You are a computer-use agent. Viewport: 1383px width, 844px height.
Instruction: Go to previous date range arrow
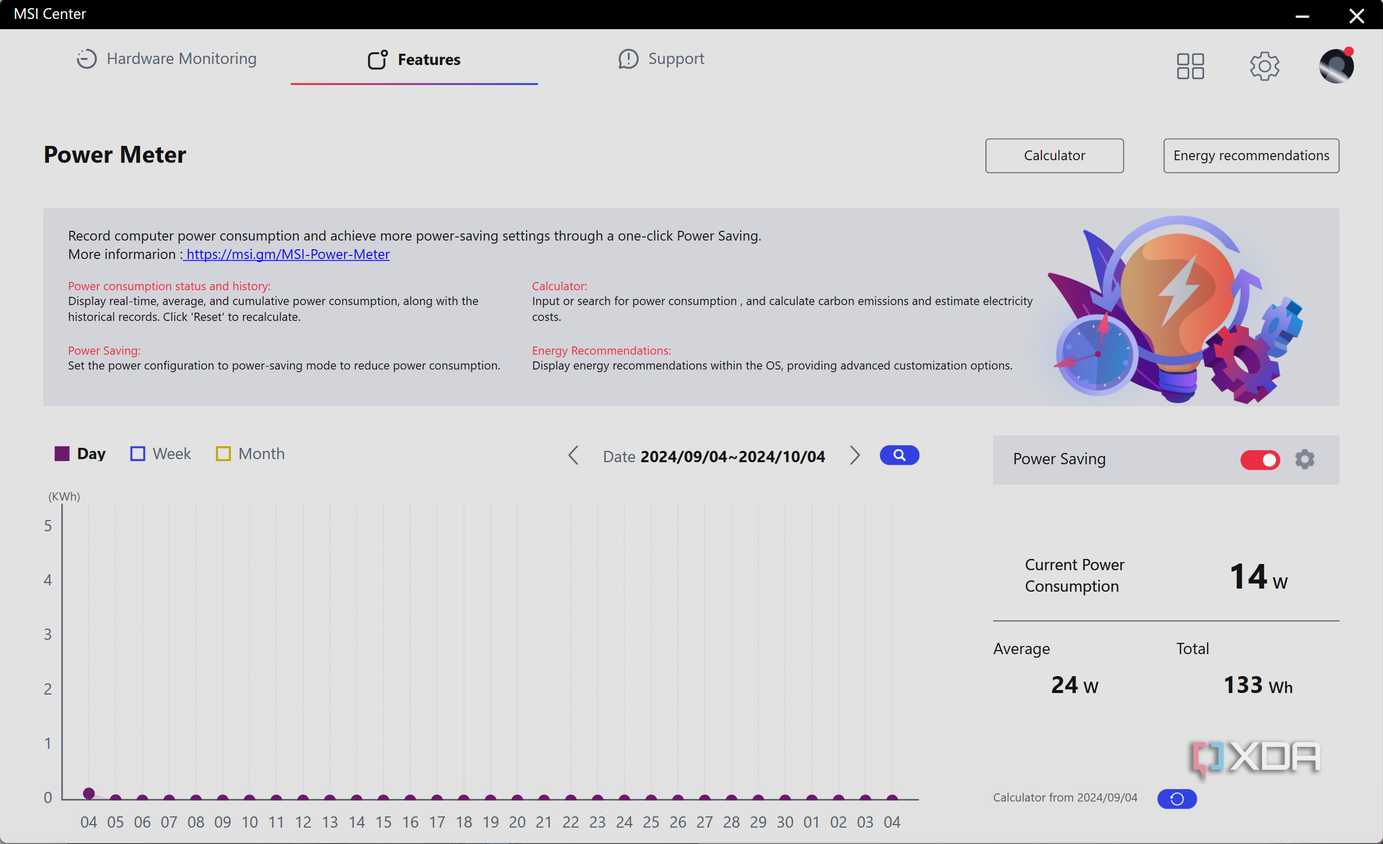pyautogui.click(x=573, y=455)
